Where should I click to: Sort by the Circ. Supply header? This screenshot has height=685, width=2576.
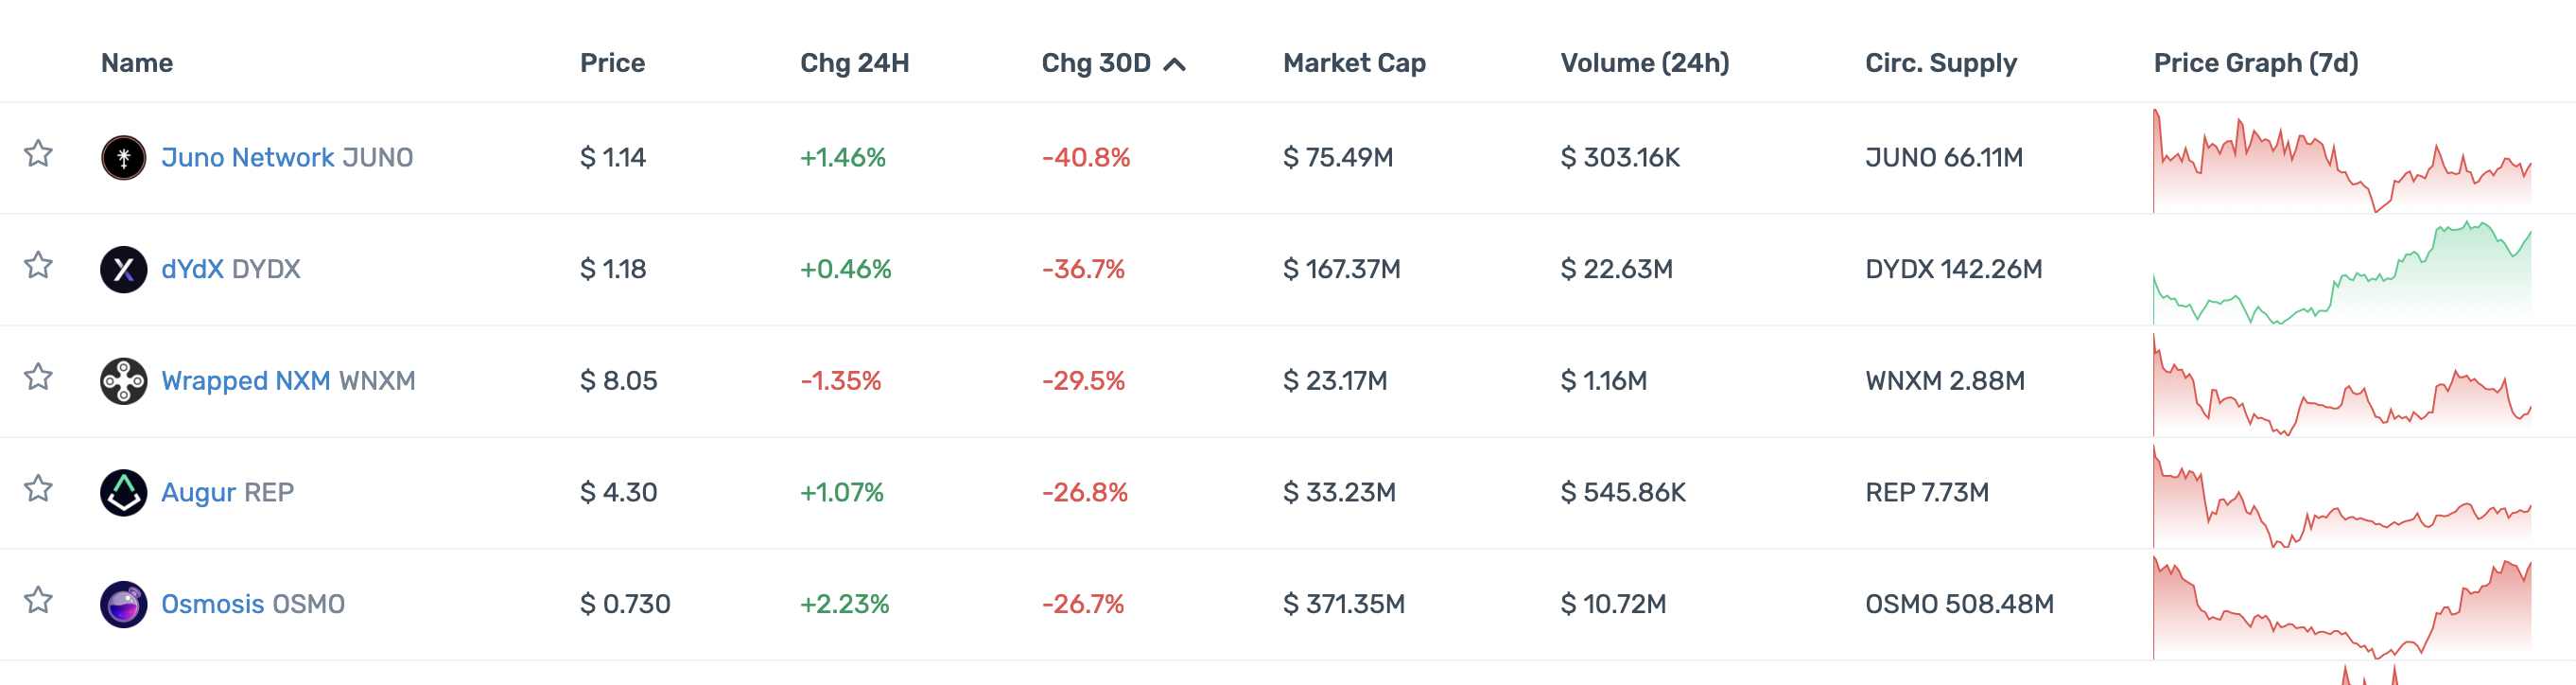[1940, 63]
